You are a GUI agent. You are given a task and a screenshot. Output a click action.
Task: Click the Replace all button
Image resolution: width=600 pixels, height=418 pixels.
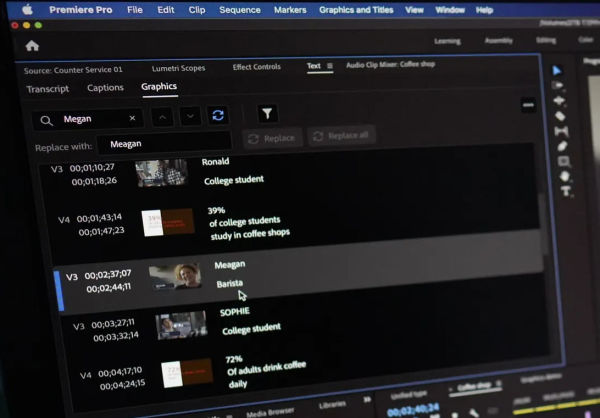[x=341, y=136]
